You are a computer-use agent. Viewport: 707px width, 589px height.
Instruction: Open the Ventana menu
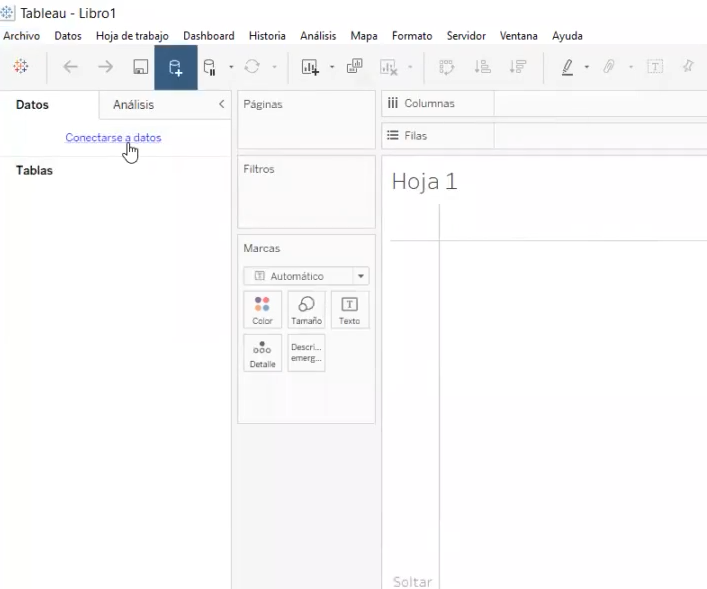click(x=519, y=36)
